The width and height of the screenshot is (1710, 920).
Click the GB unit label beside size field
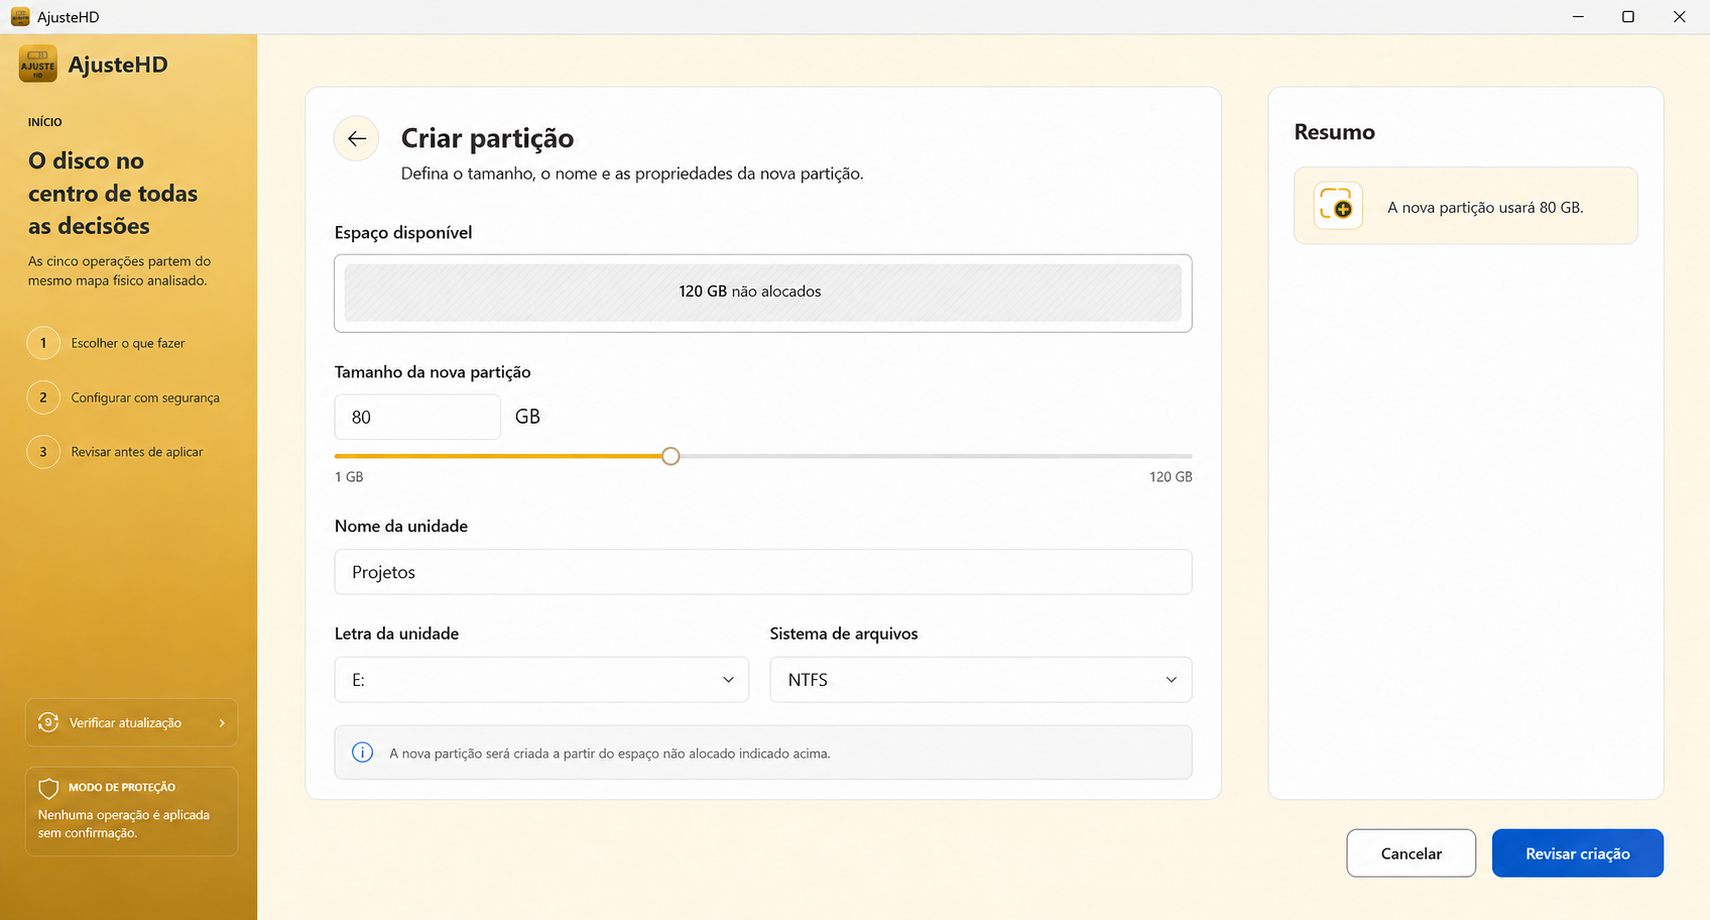527,417
